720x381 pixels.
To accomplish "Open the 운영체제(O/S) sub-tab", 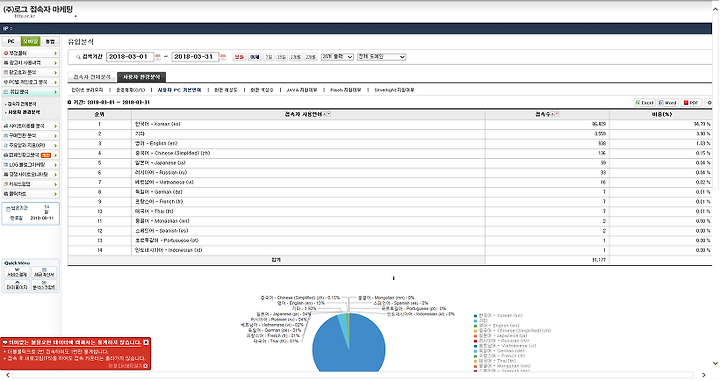I will click(130, 90).
